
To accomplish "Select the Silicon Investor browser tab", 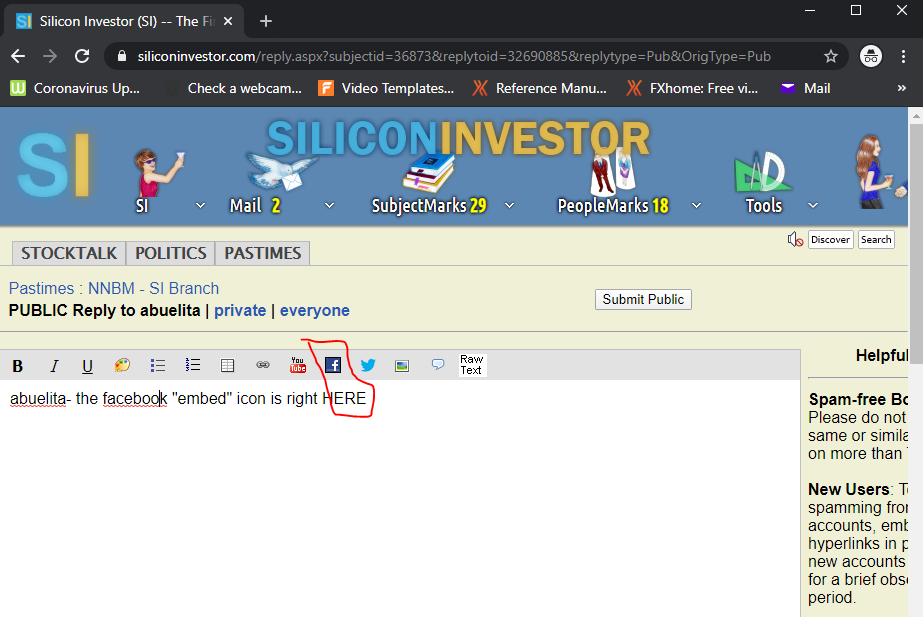I will (124, 21).
